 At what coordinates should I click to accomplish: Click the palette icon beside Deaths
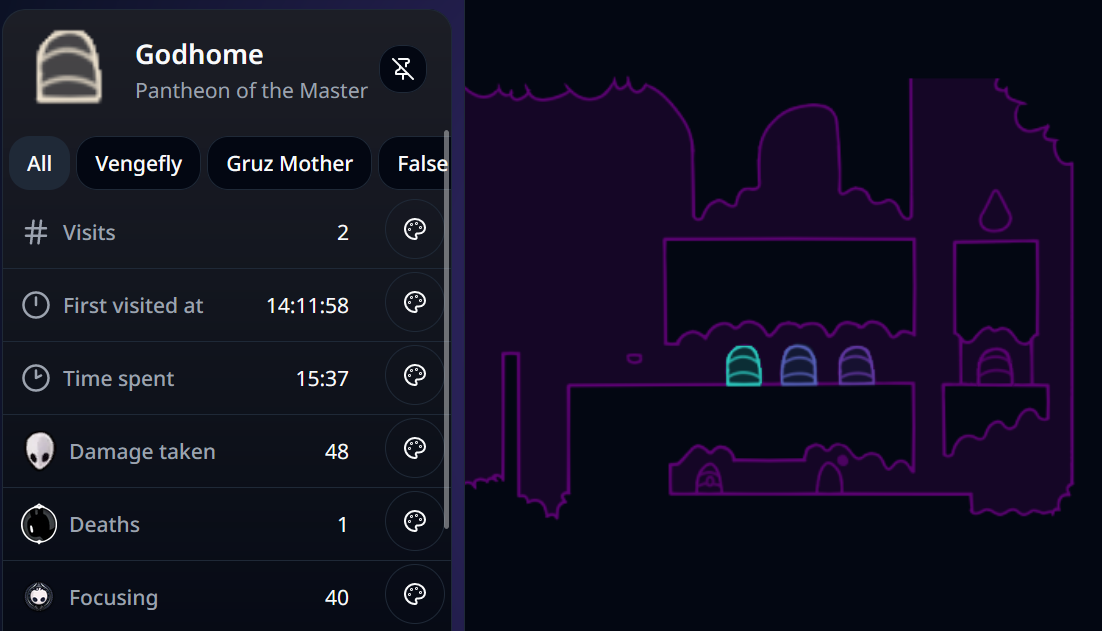click(414, 522)
